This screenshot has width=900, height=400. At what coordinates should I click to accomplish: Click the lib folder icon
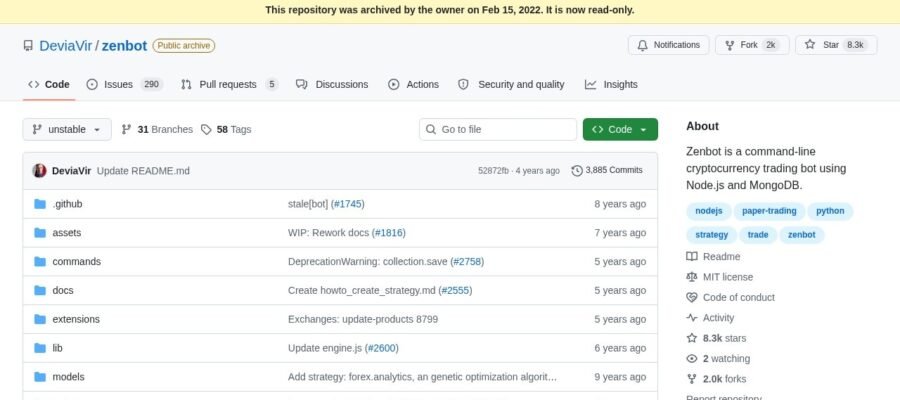tap(40, 348)
